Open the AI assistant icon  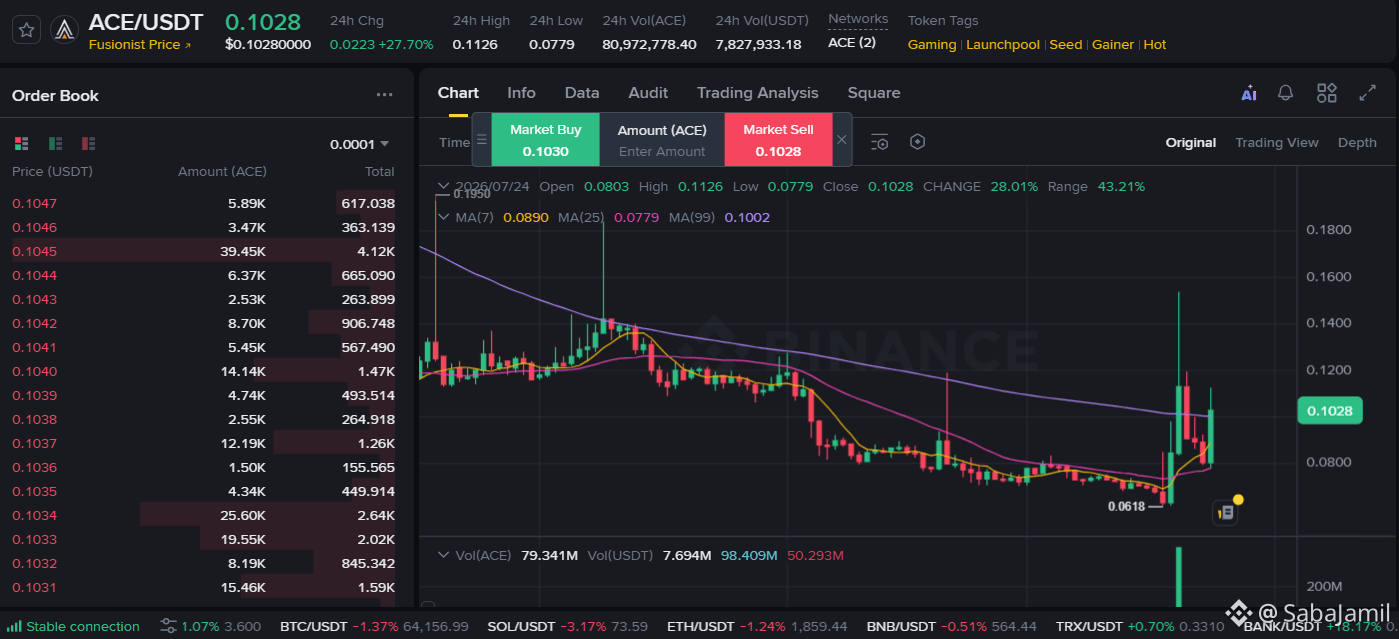point(1249,93)
